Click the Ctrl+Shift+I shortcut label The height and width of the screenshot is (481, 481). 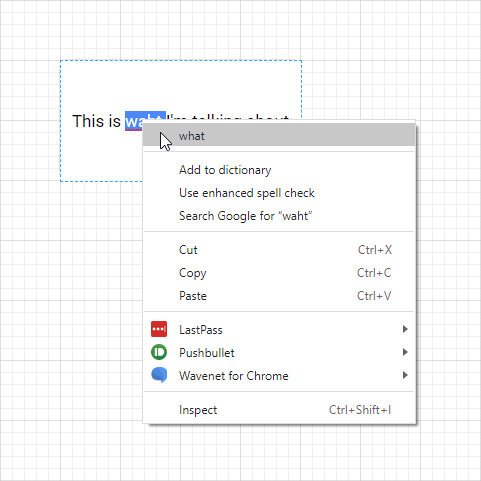click(x=360, y=410)
